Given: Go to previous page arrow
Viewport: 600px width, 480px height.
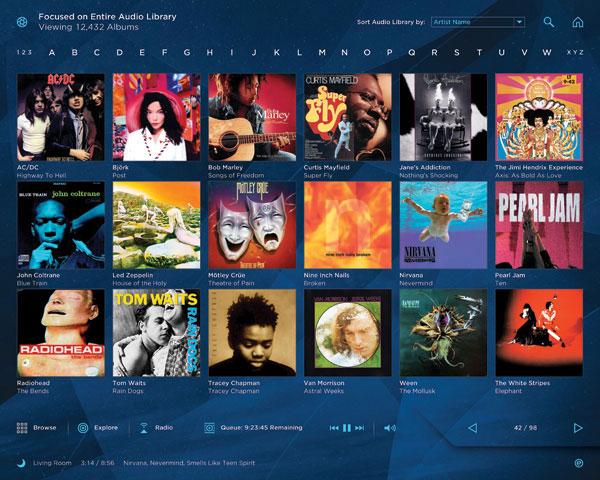Looking at the screenshot, I should [473, 428].
